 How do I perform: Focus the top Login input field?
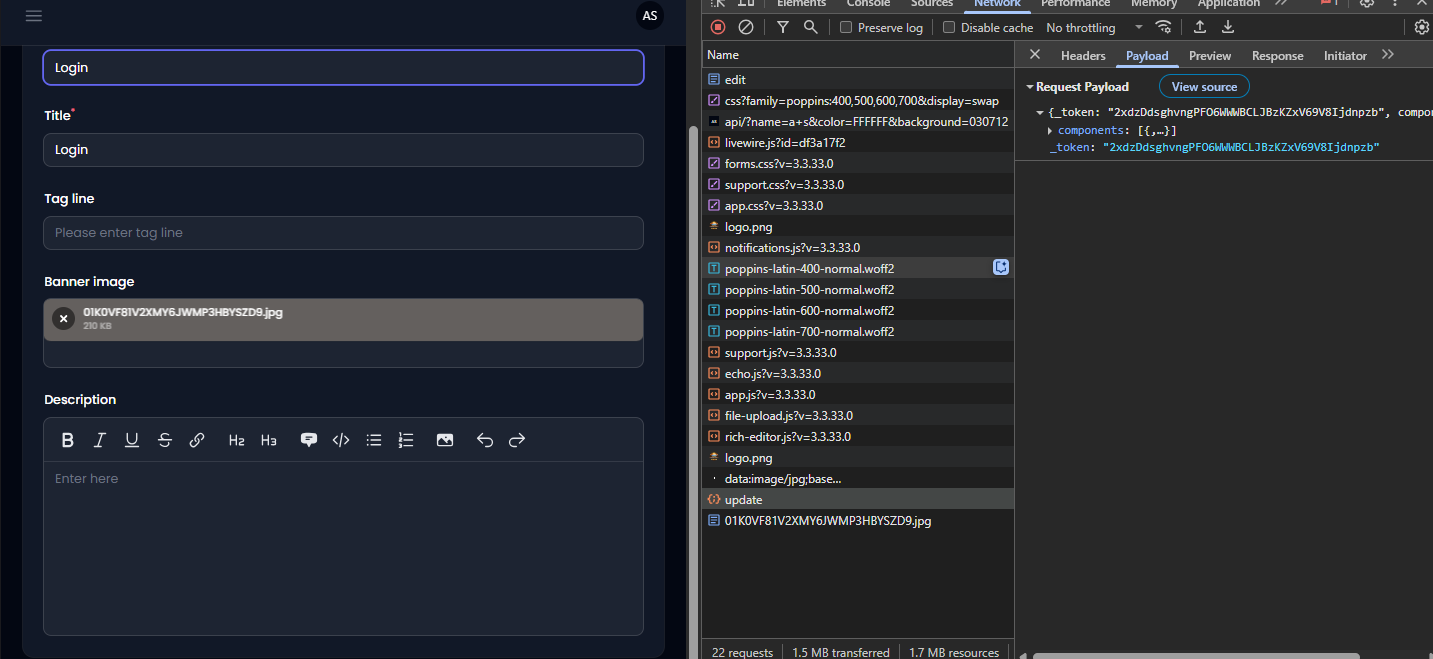[343, 68]
